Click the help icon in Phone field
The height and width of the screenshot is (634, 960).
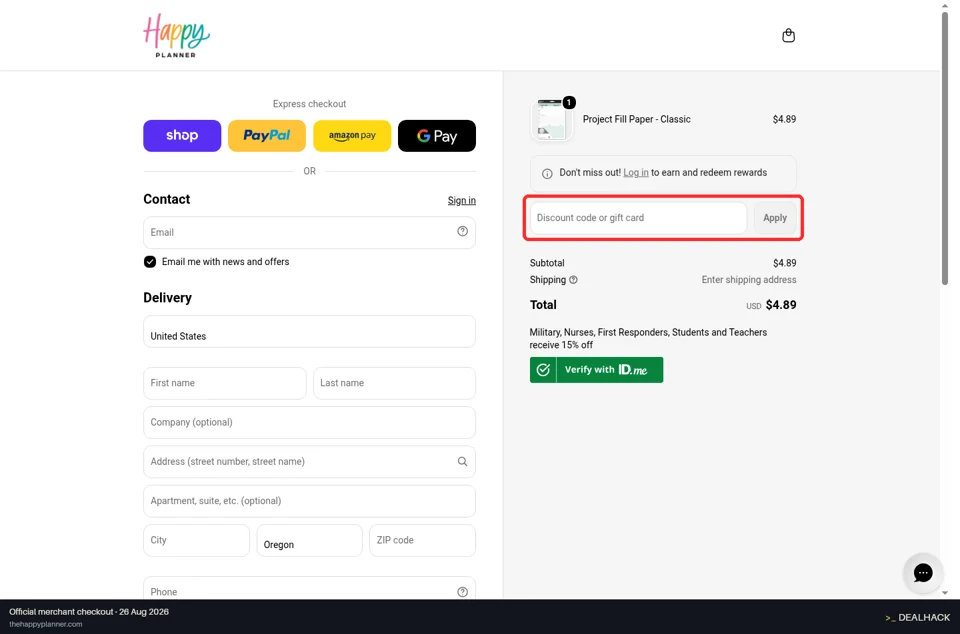tap(462, 592)
